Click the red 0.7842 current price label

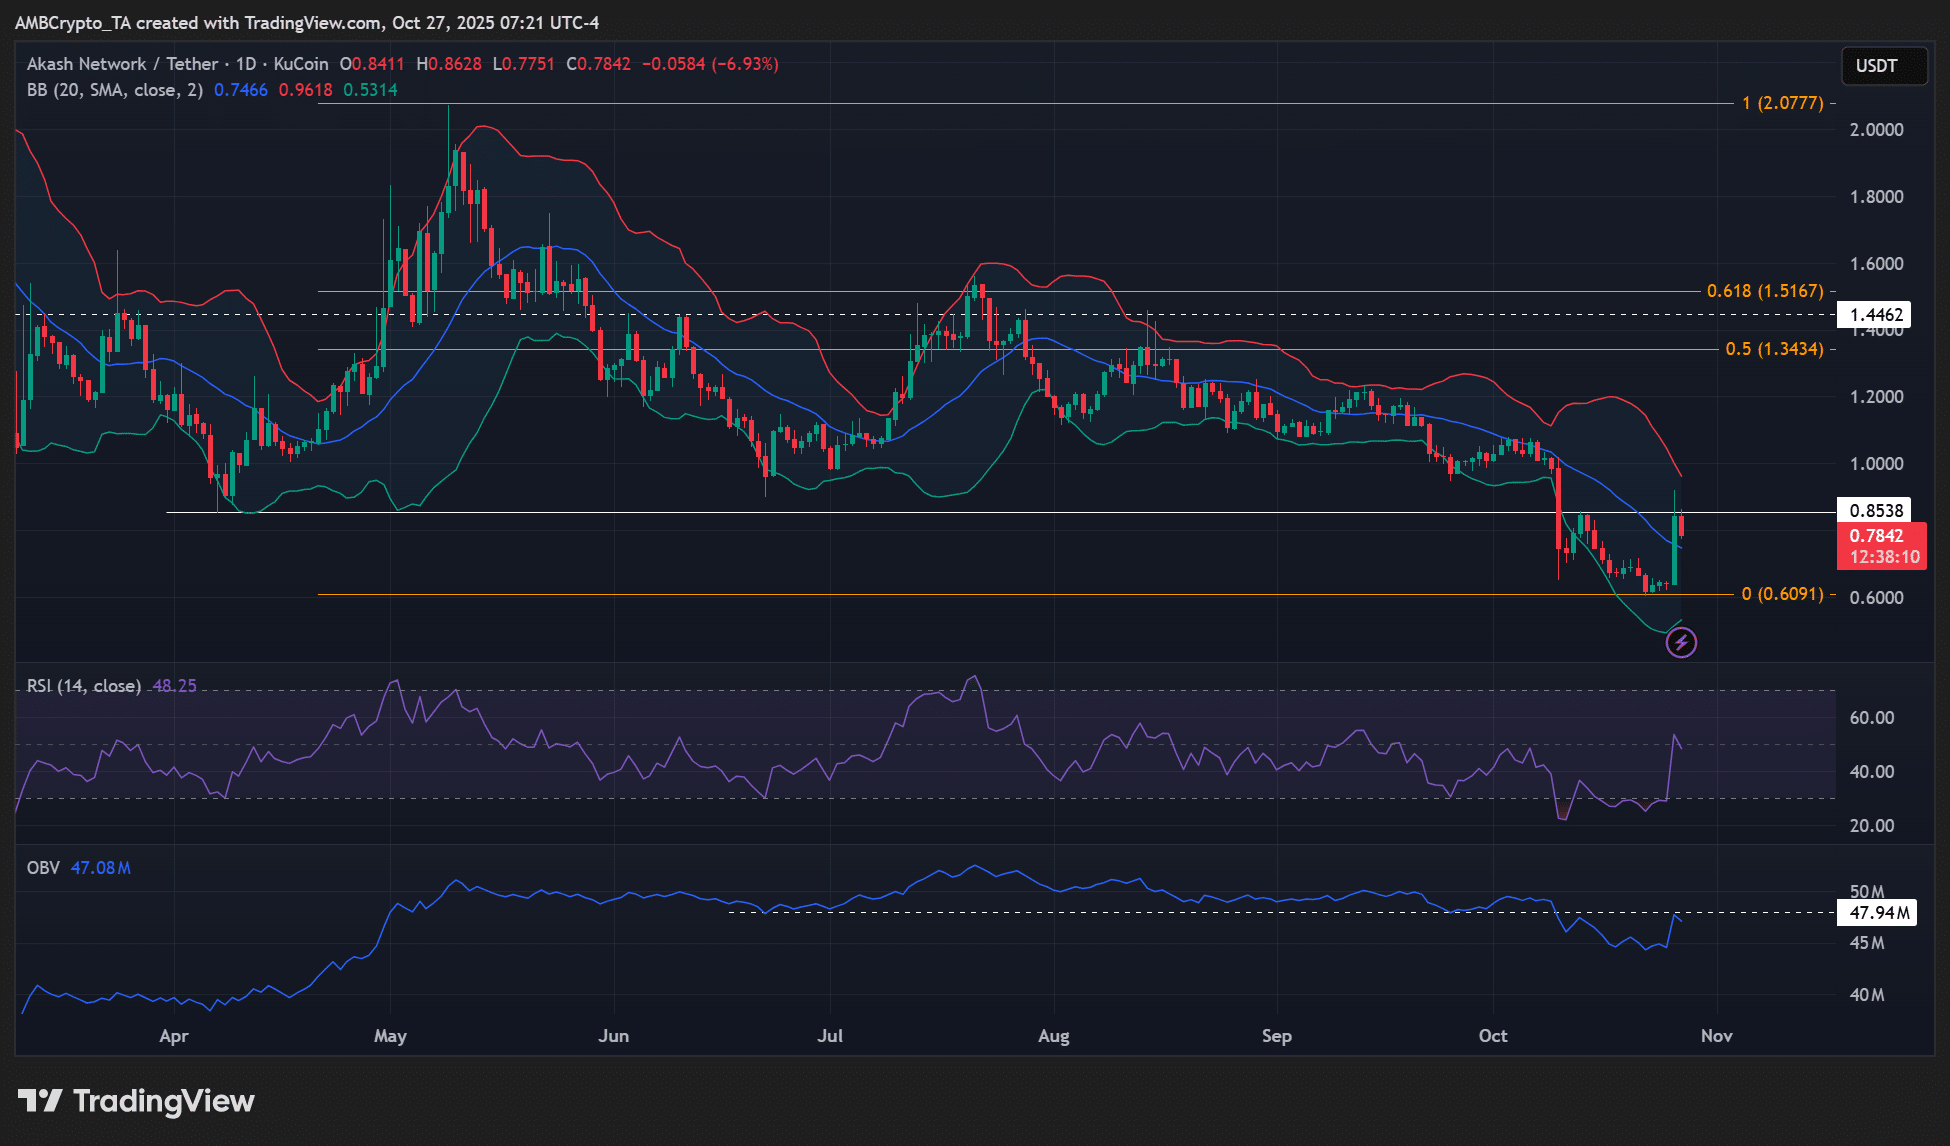pyautogui.click(x=1880, y=537)
